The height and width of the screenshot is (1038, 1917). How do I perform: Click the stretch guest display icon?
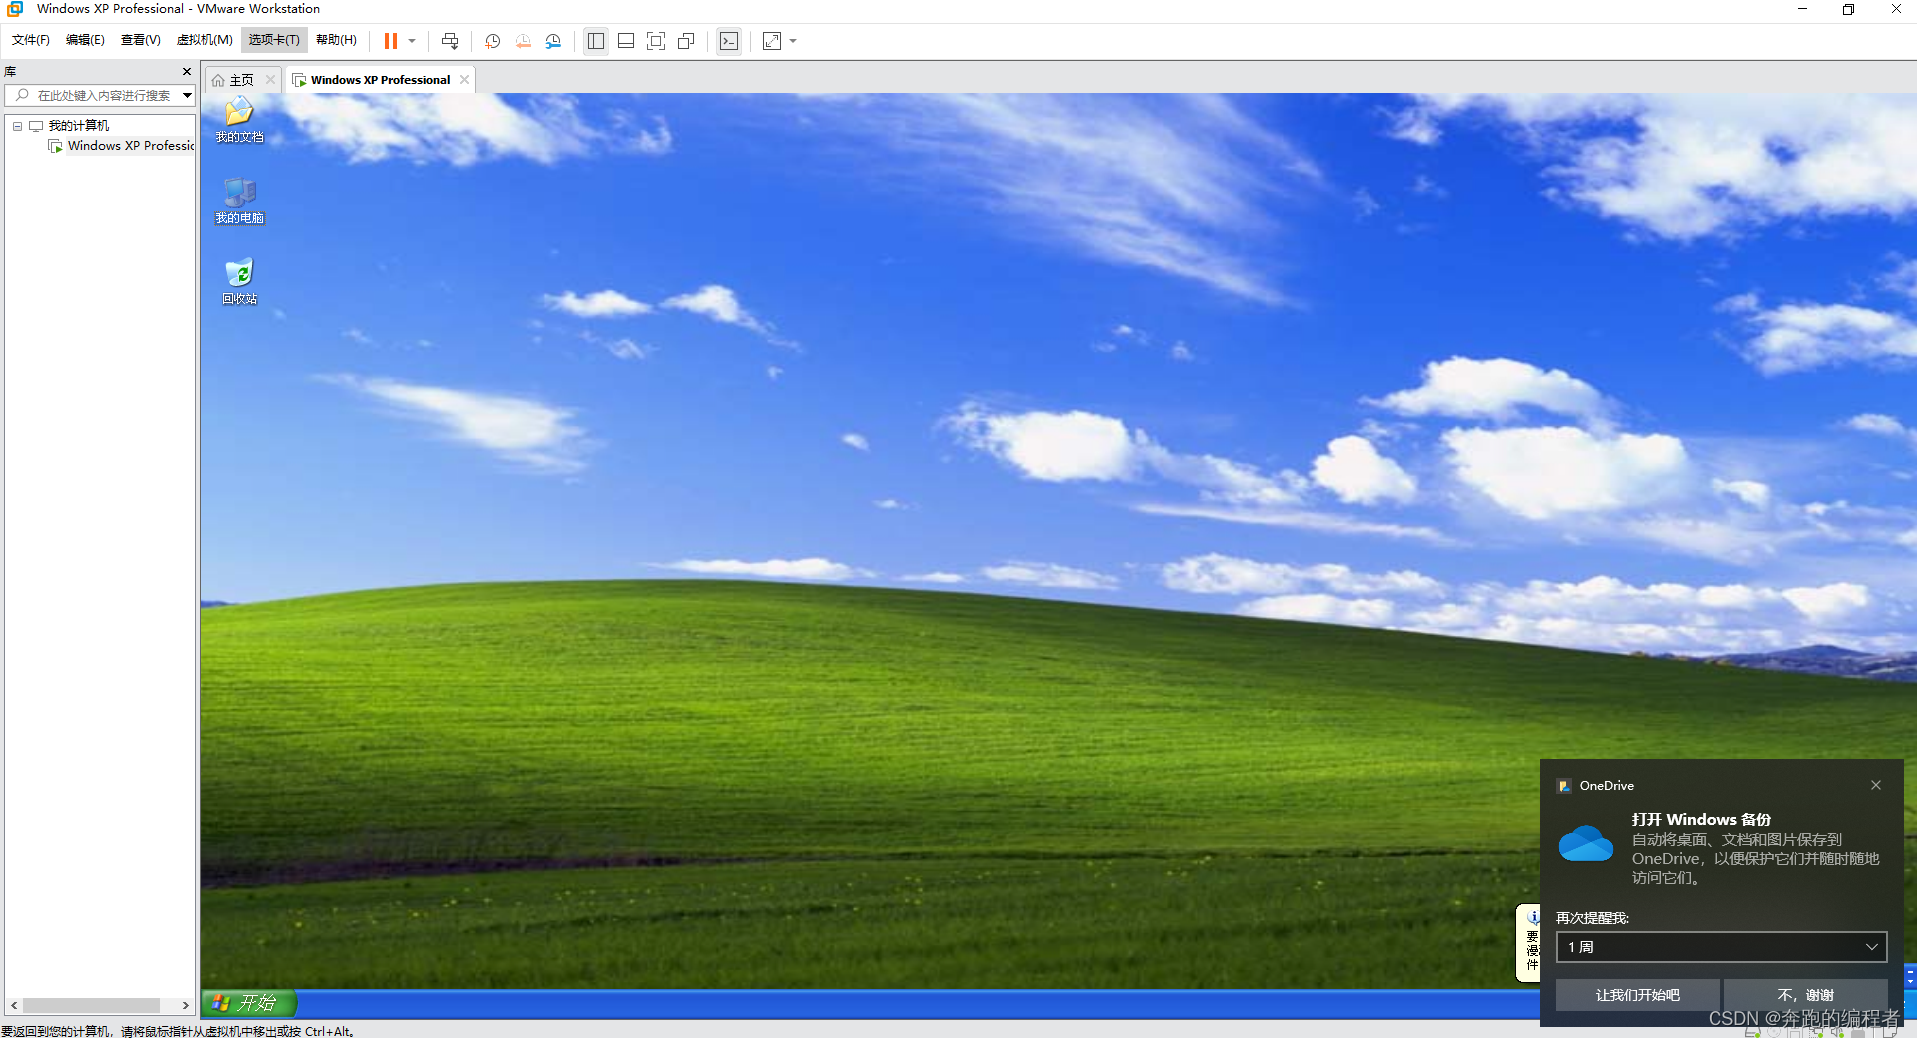tap(772, 41)
